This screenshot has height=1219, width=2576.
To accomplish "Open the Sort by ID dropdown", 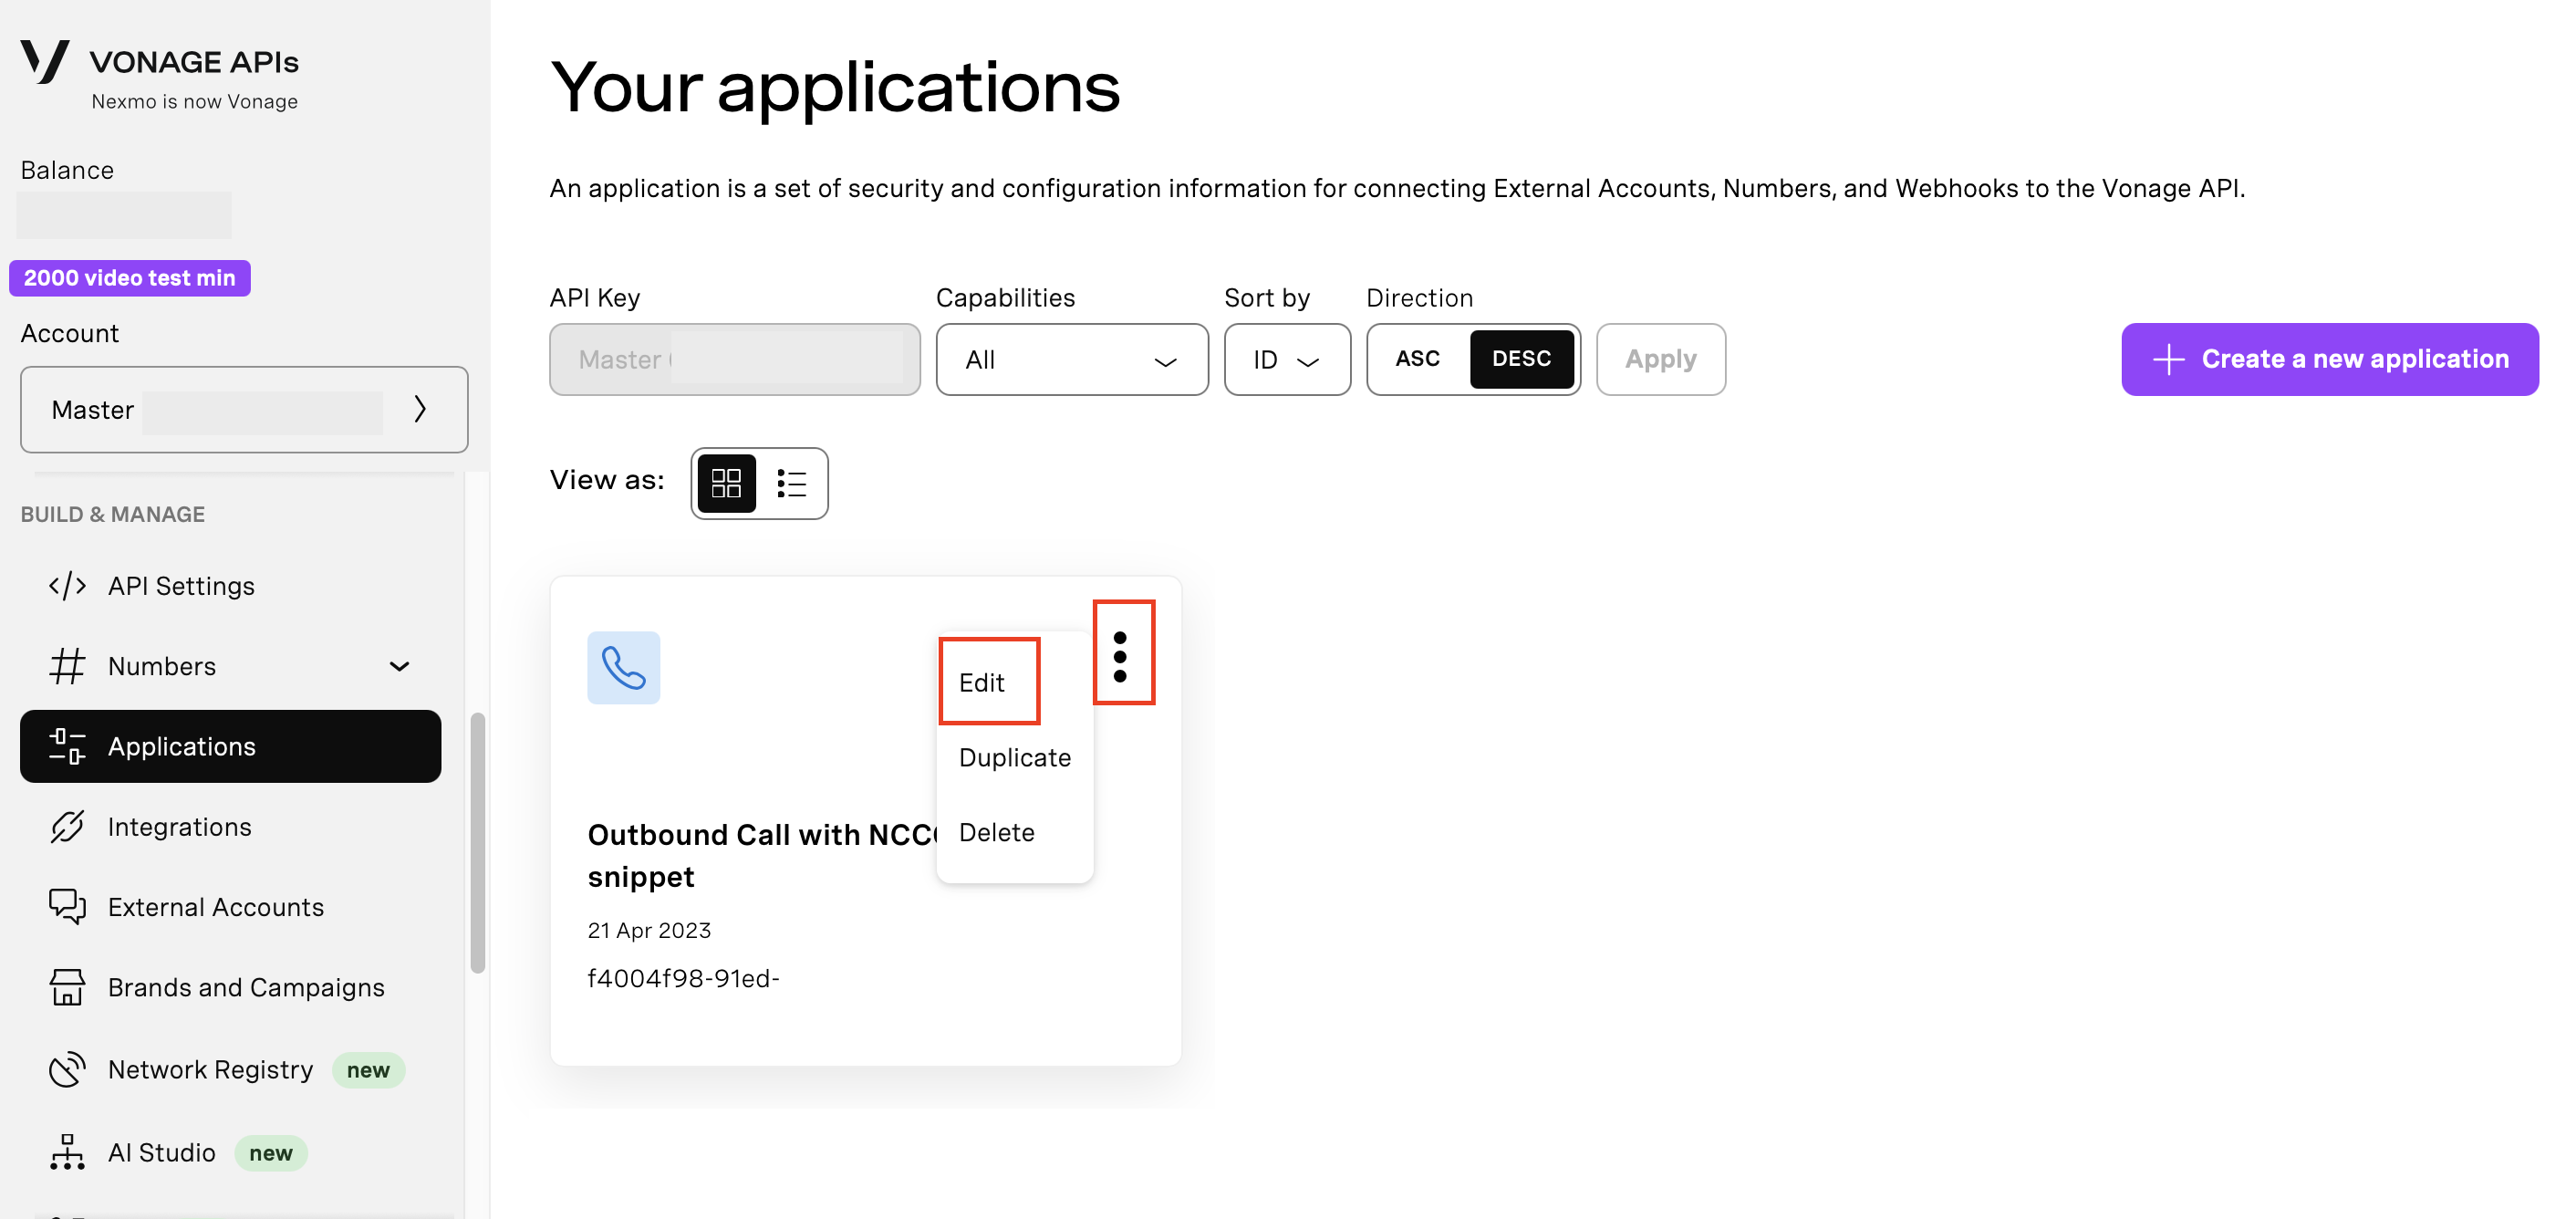I will pyautogui.click(x=1287, y=360).
